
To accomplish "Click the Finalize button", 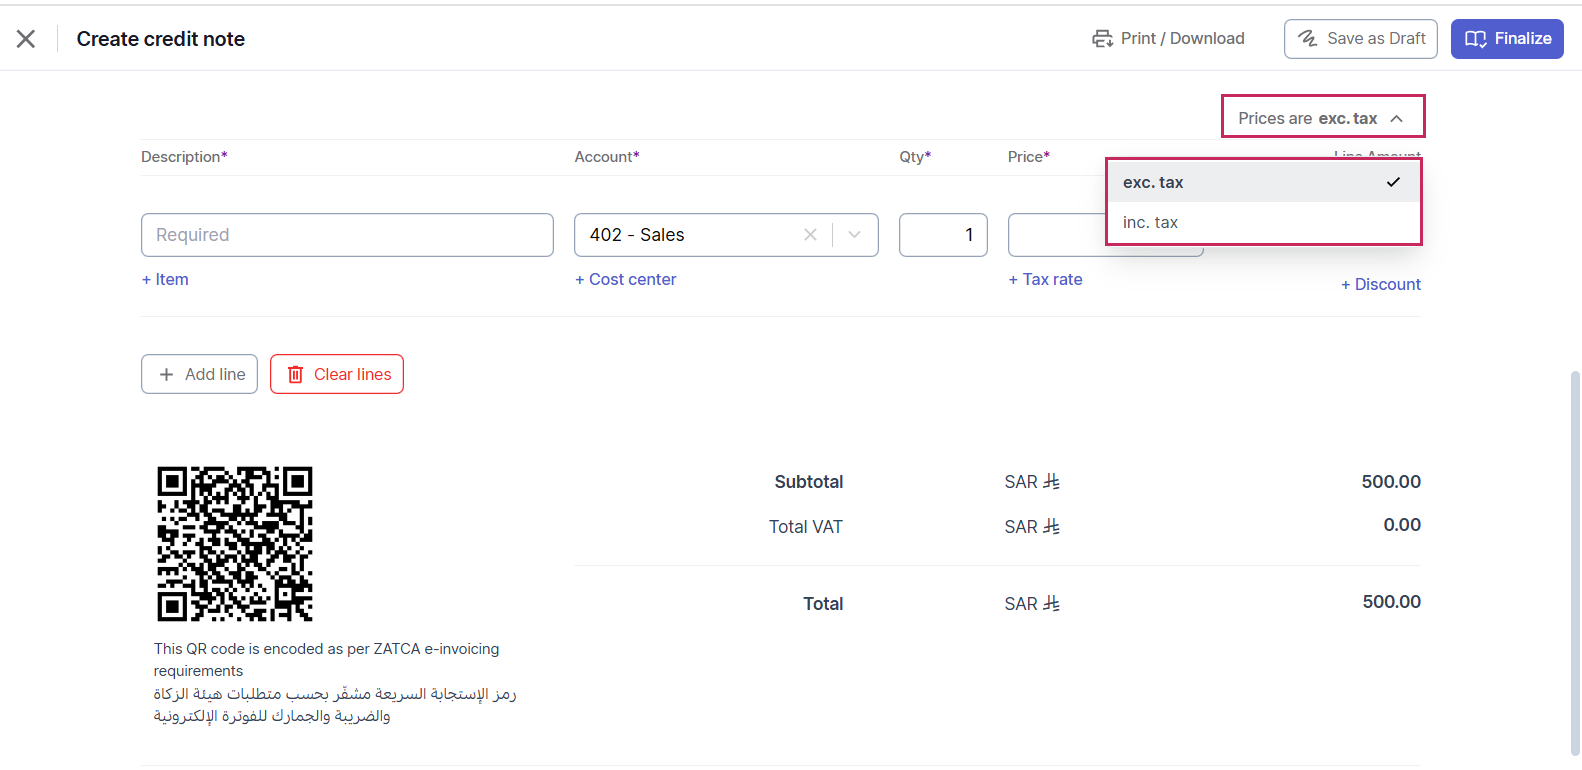I will click(x=1506, y=39).
